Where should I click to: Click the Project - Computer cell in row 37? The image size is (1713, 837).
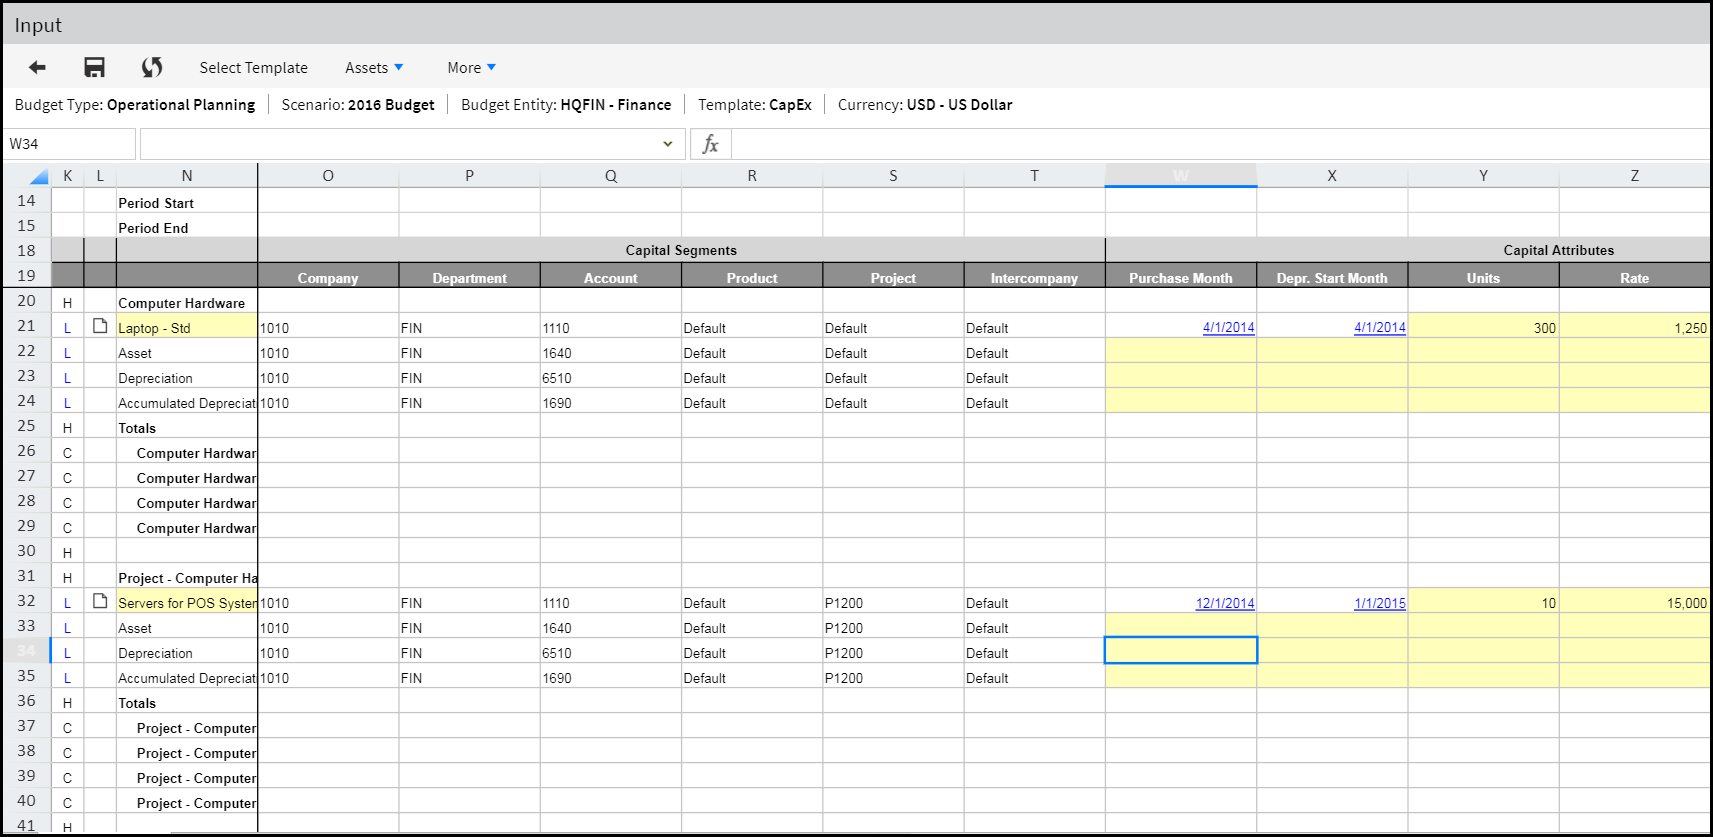click(187, 727)
